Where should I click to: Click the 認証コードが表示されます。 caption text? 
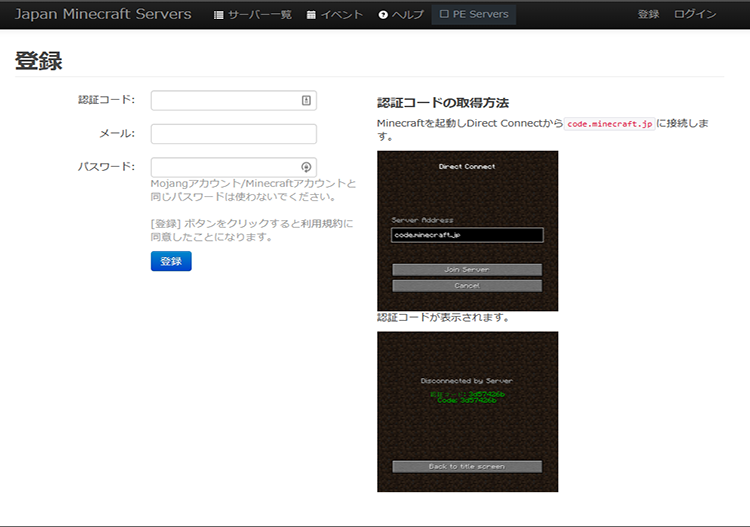click(x=444, y=318)
